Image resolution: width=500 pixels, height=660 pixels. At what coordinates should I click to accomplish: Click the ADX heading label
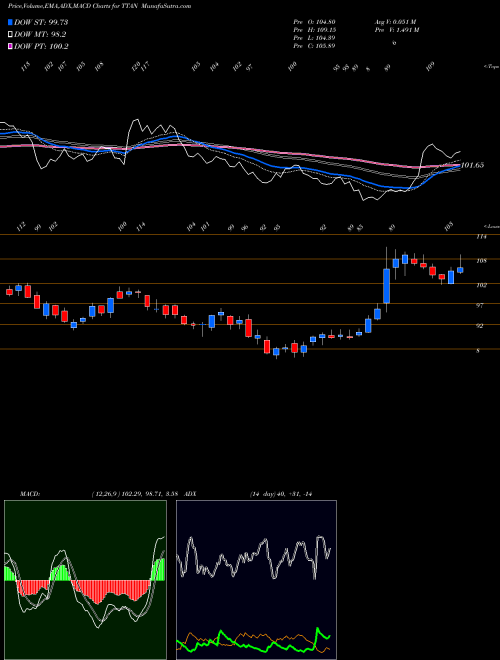[190, 494]
